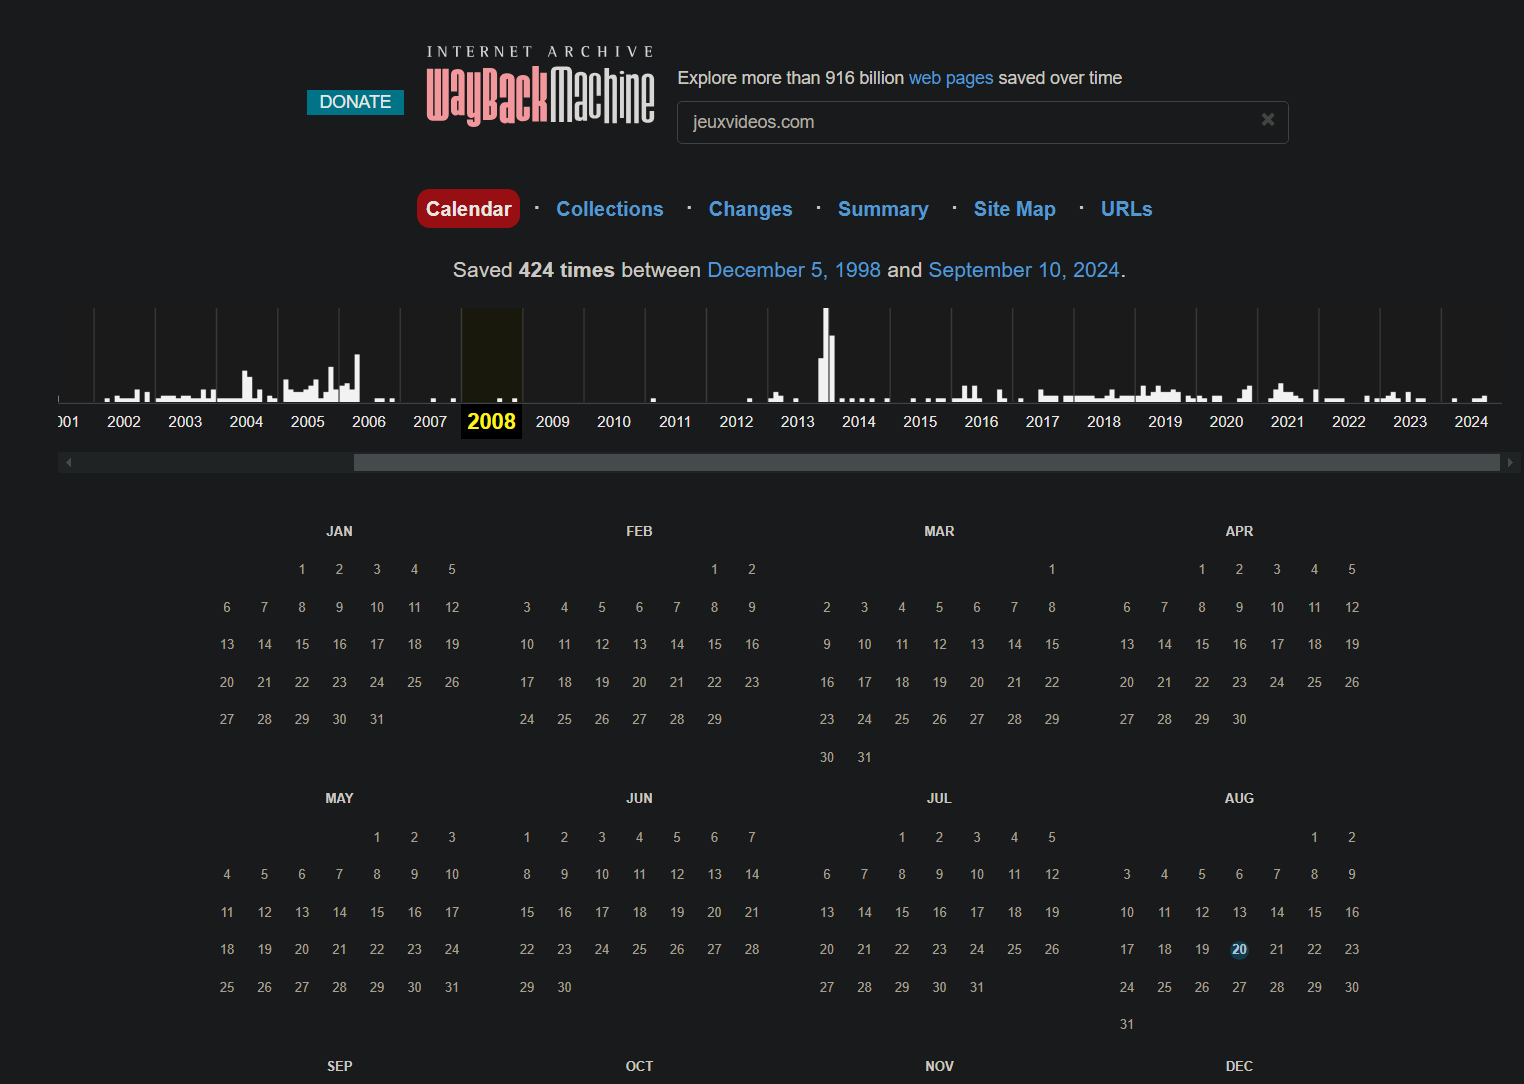
Task: Click the timeline horizontal scrollbar thumb
Action: (927, 462)
